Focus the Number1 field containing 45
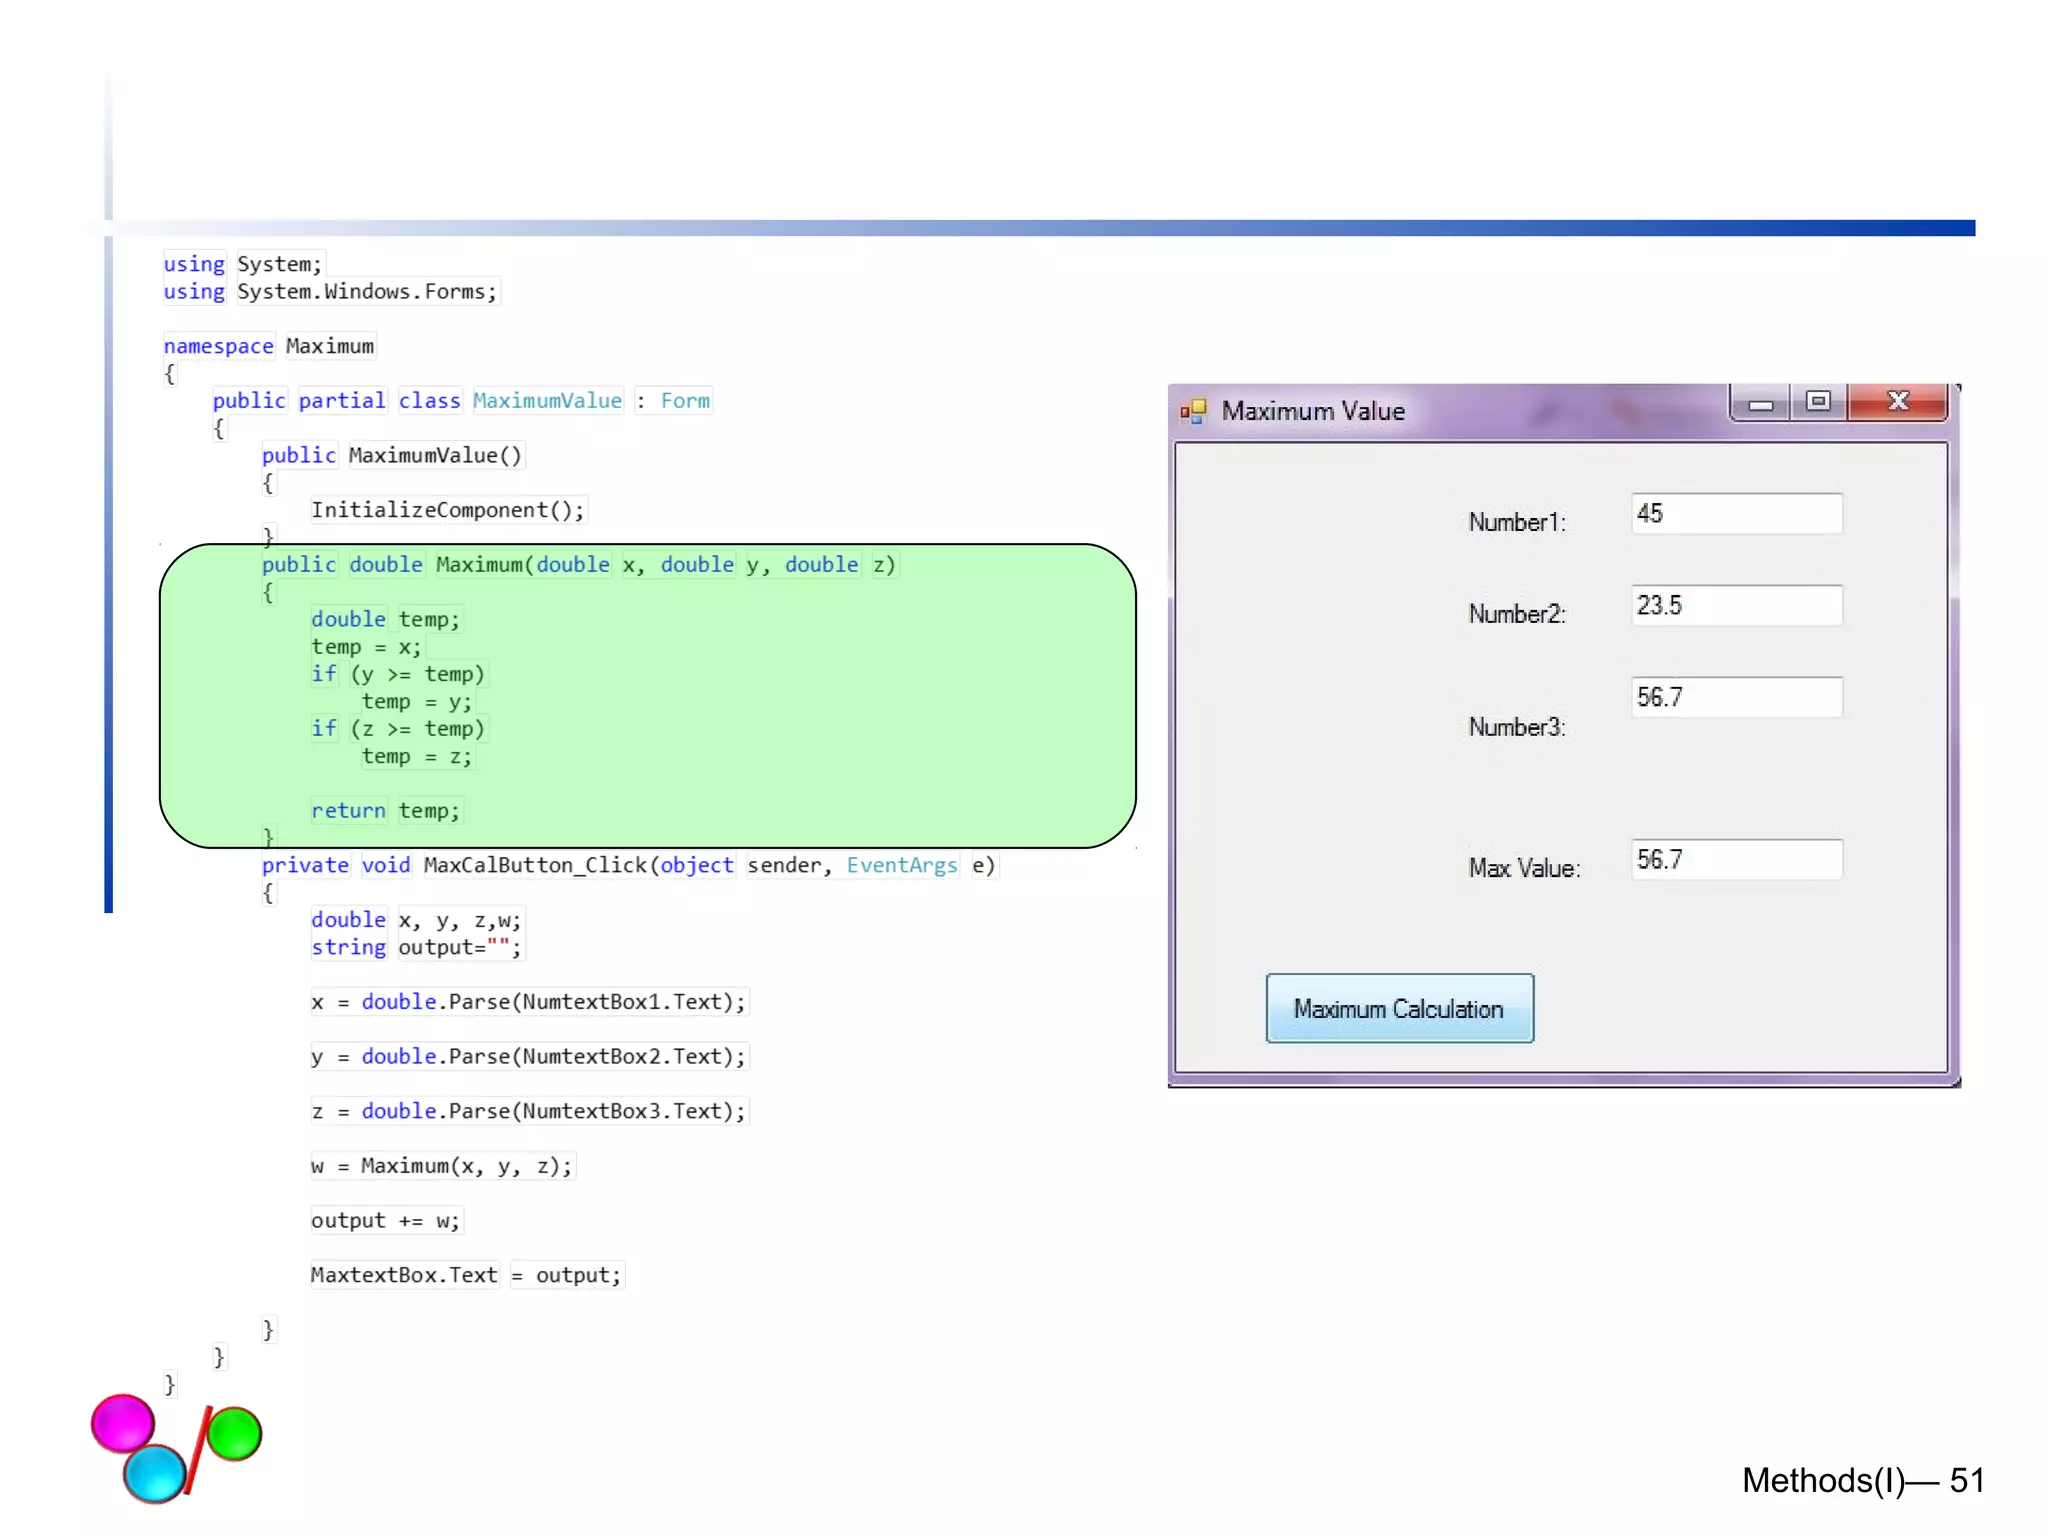The width and height of the screenshot is (2048, 1536). (x=1735, y=514)
